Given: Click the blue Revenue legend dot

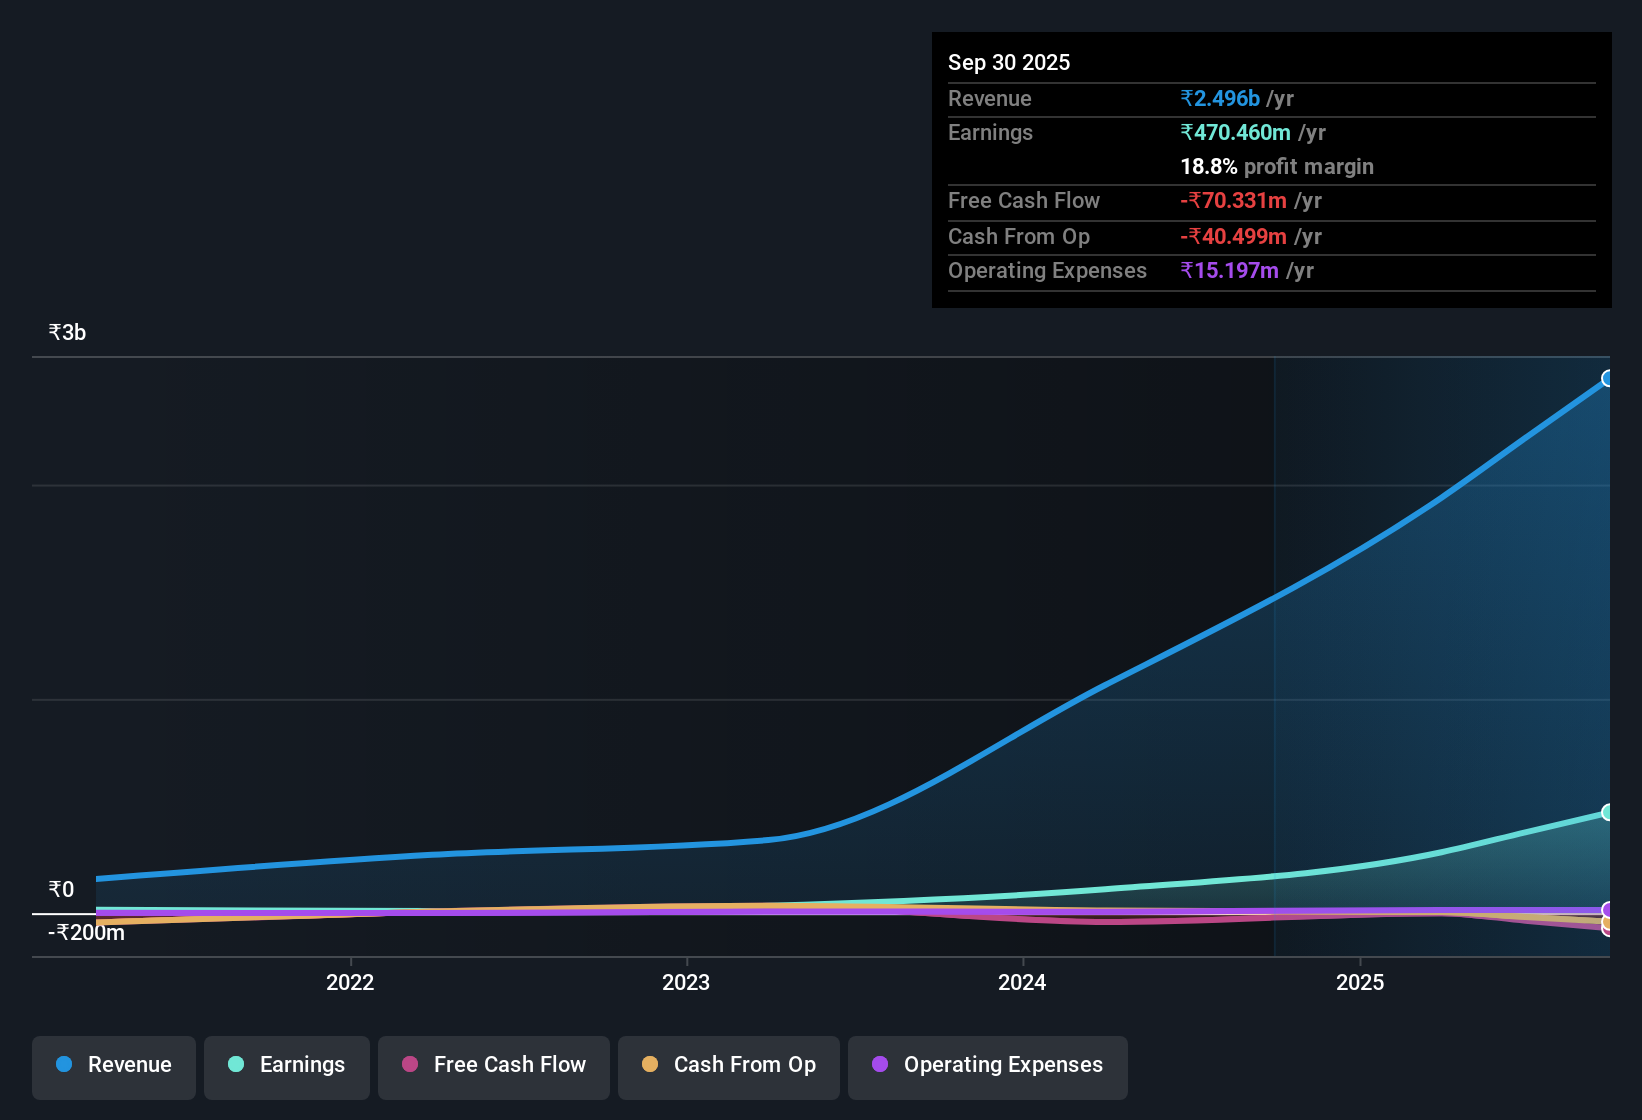Looking at the screenshot, I should pyautogui.click(x=64, y=1064).
